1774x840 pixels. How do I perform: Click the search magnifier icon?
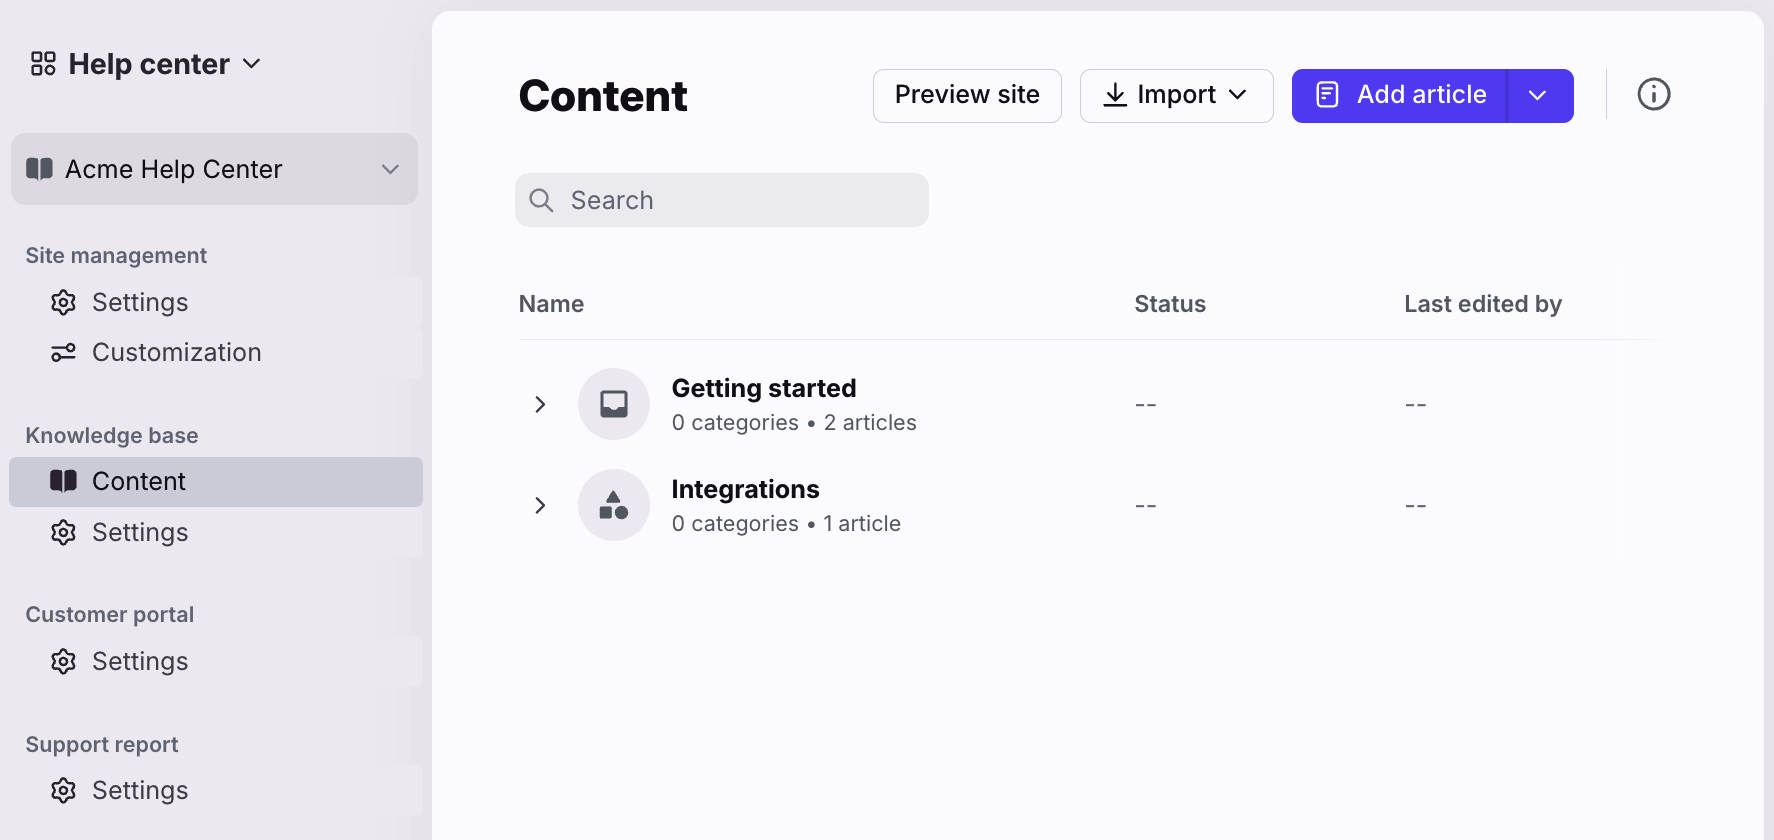(541, 200)
